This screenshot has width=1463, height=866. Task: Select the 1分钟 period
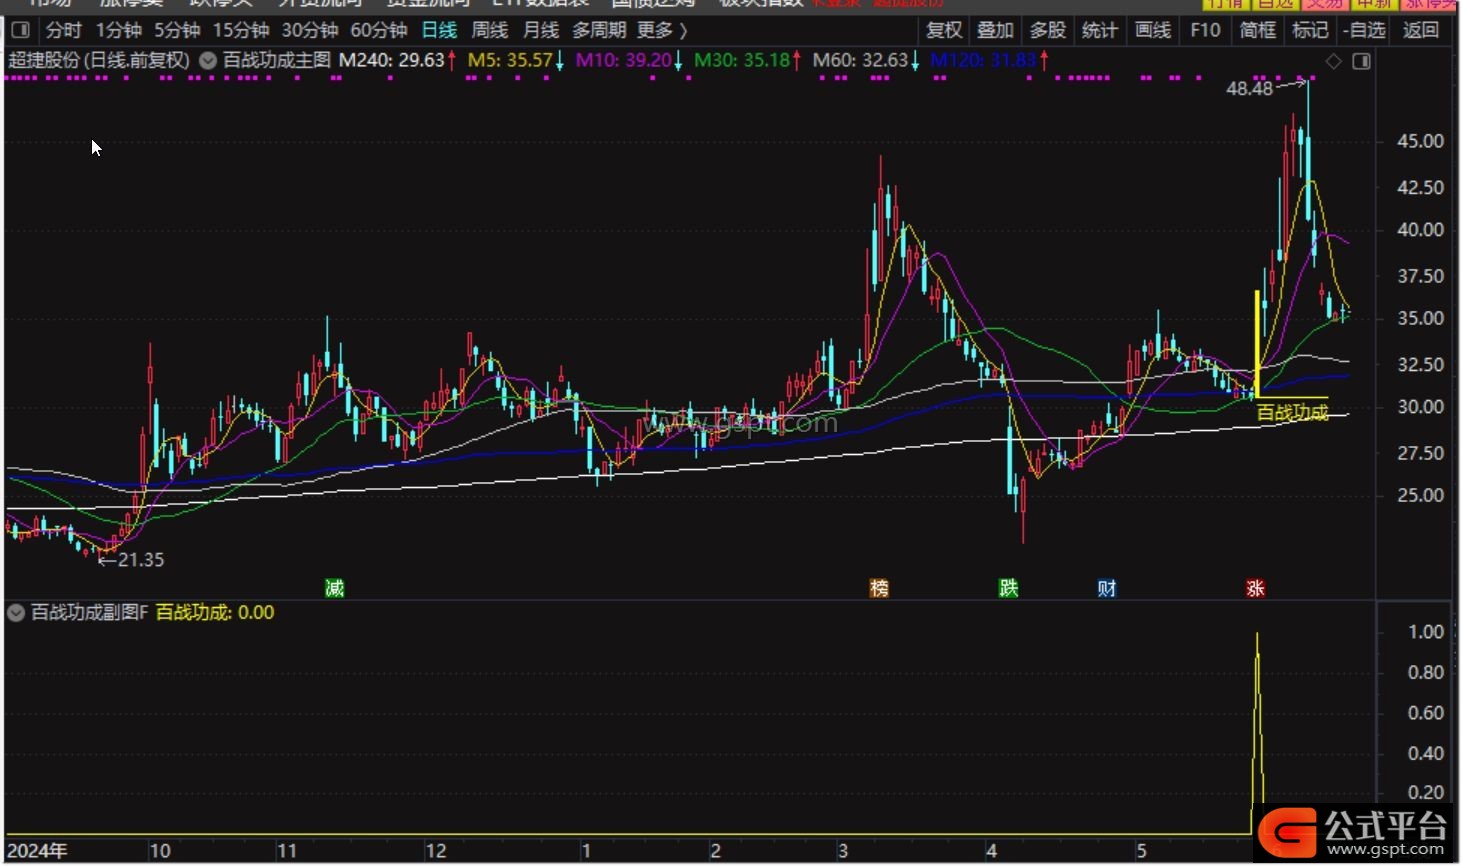(x=119, y=30)
